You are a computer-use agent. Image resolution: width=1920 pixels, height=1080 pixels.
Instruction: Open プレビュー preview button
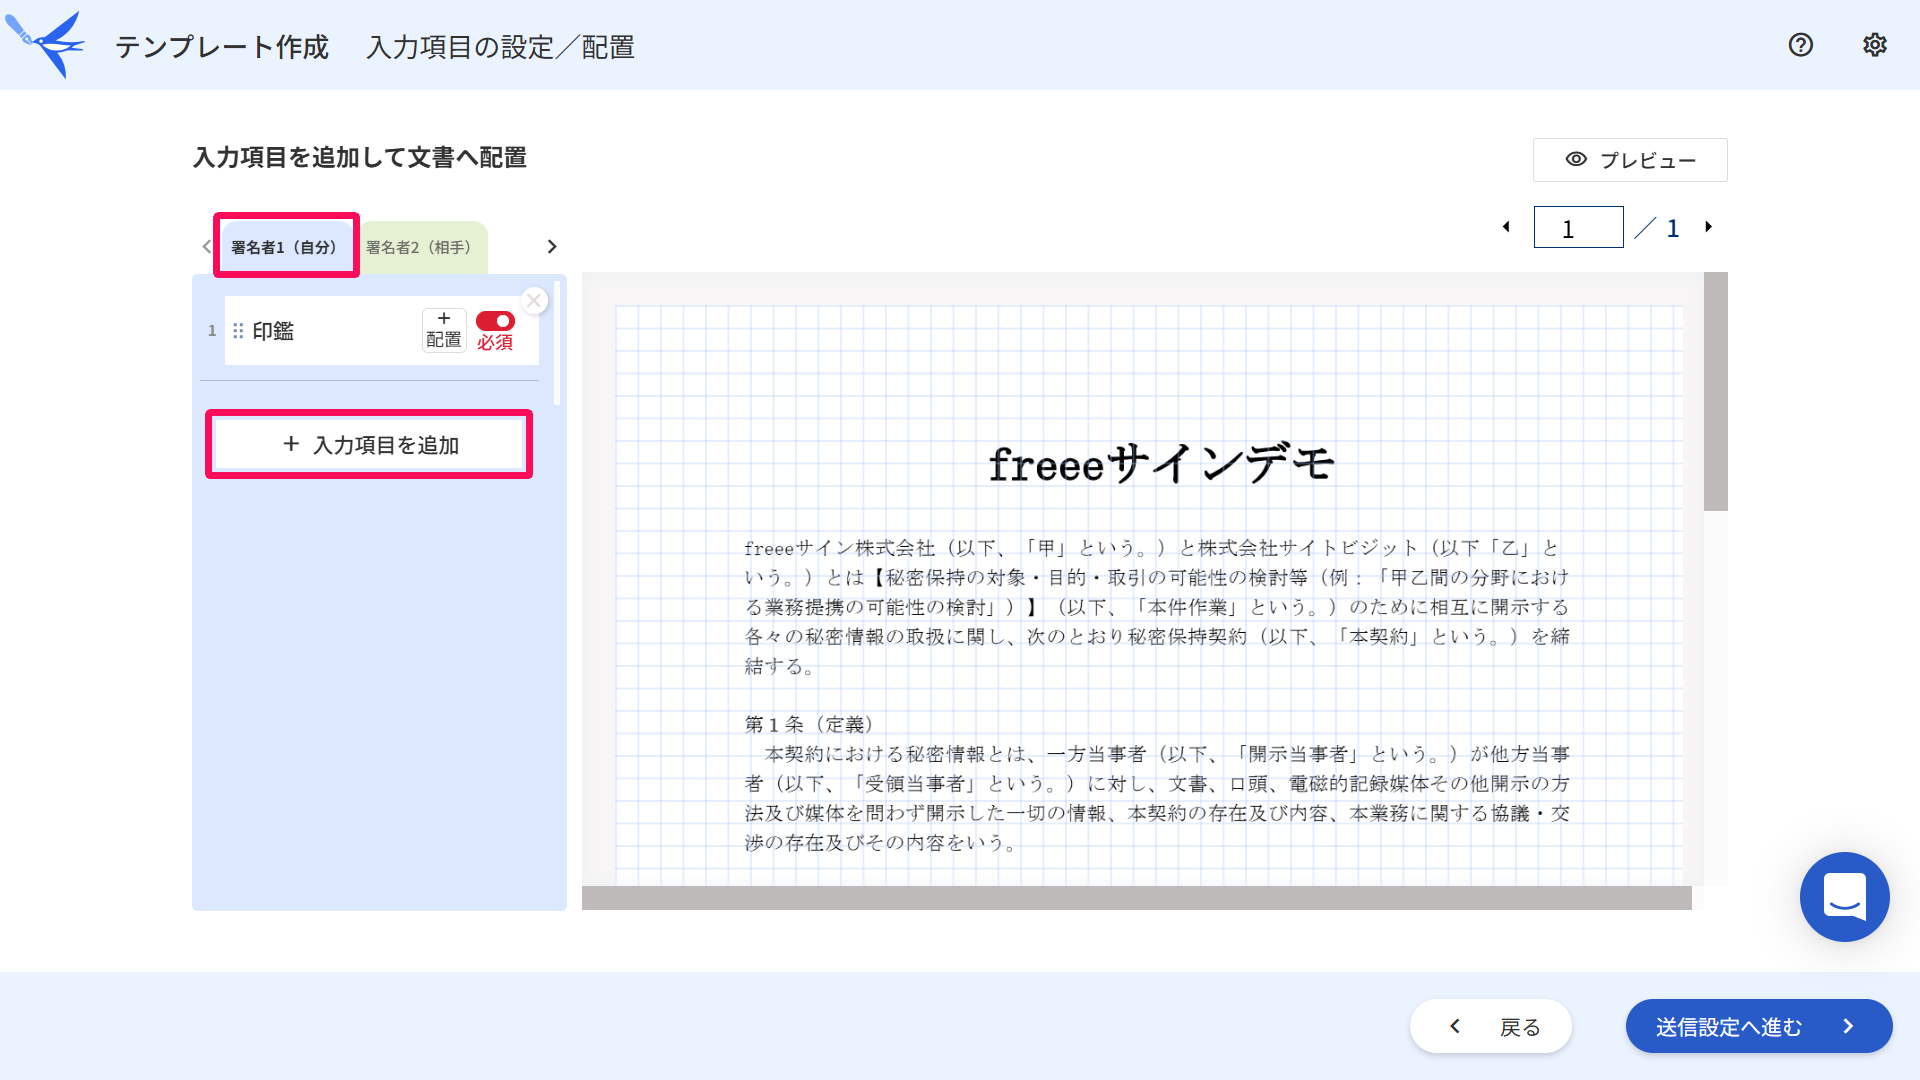(1630, 160)
